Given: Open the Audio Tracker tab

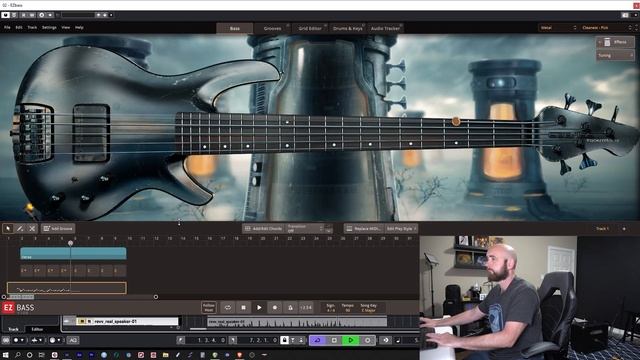Looking at the screenshot, I should click(385, 28).
